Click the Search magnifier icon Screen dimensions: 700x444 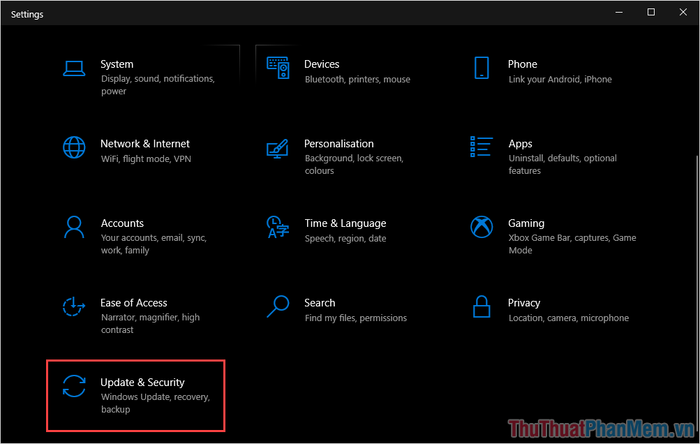pos(278,307)
